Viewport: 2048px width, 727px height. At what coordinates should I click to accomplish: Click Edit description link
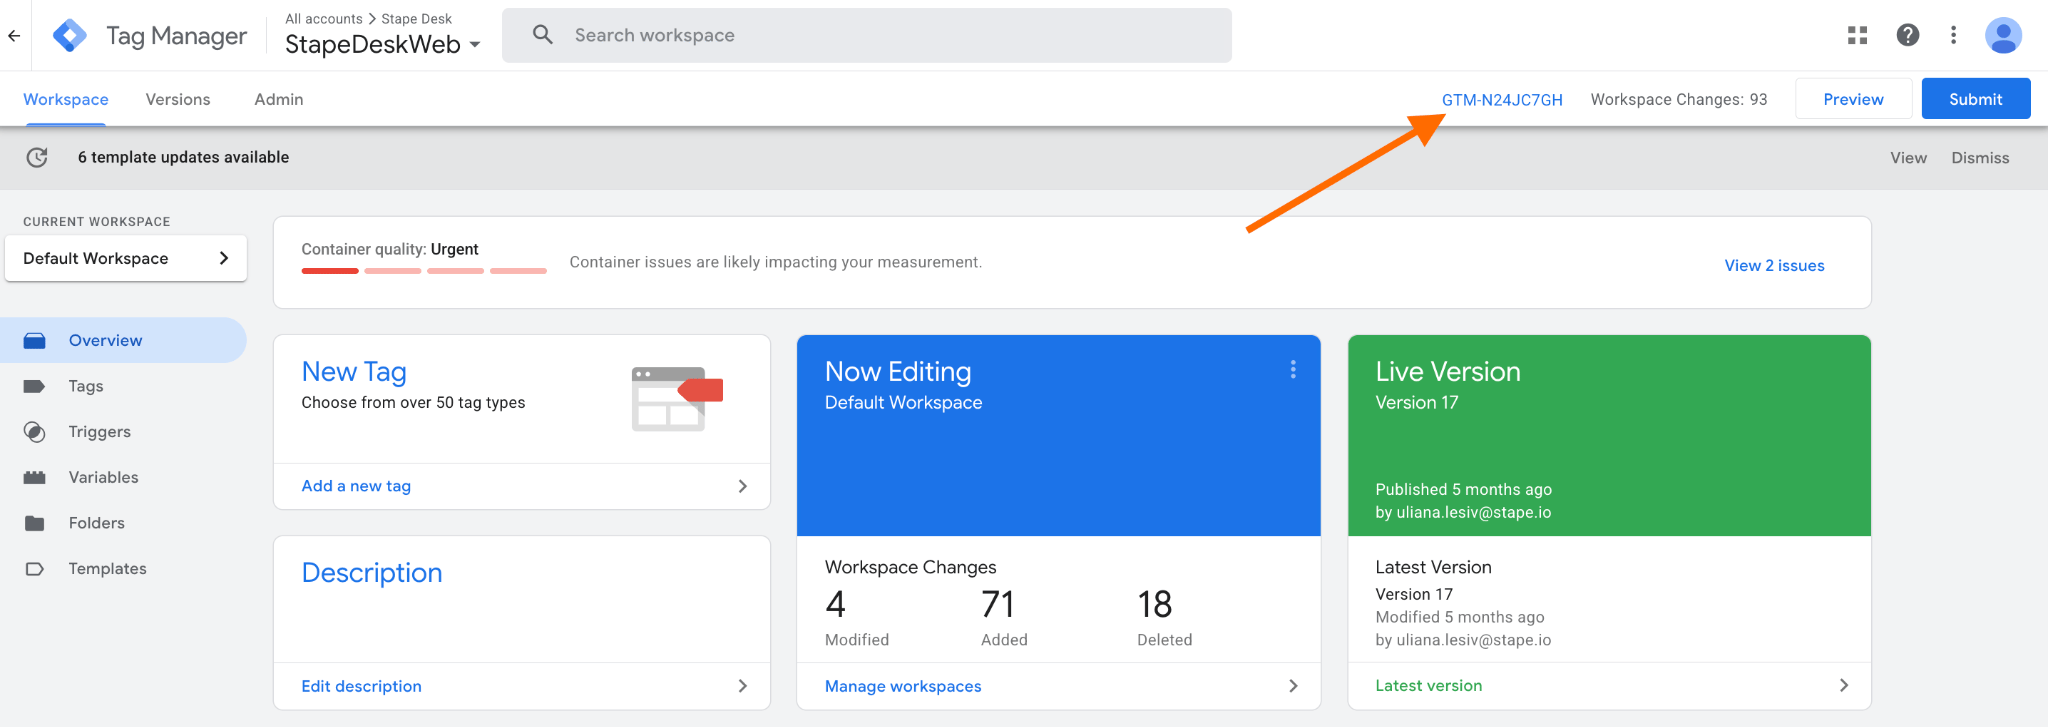click(361, 686)
